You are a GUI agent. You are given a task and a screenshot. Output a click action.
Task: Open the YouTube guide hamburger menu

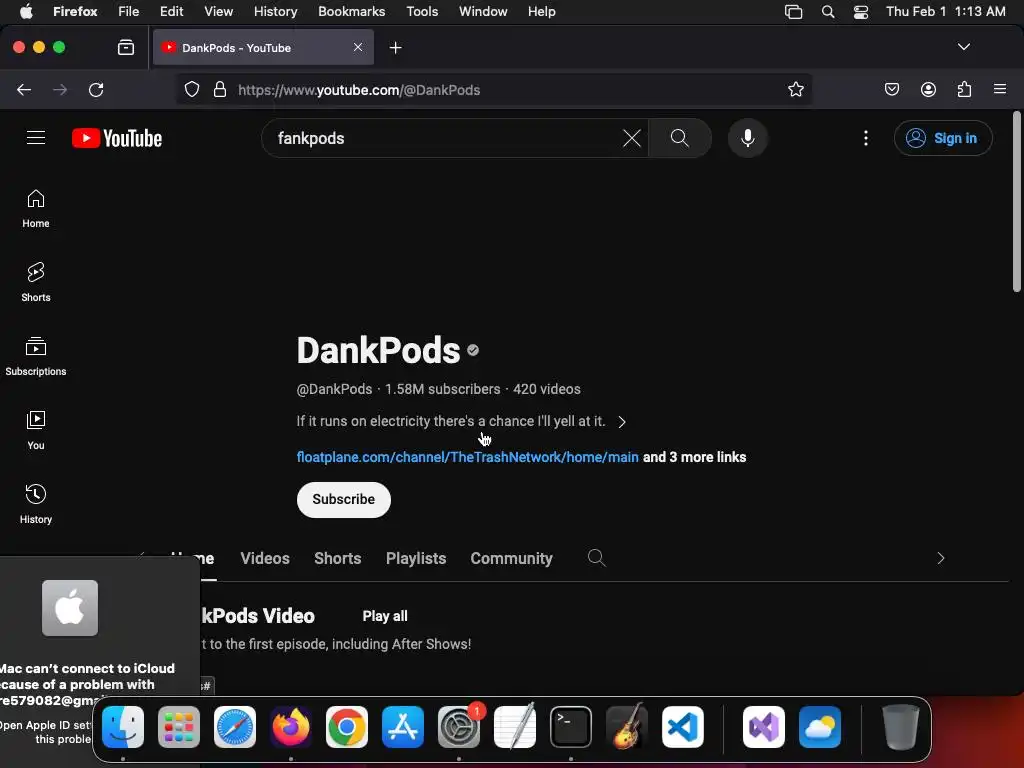[x=36, y=138]
